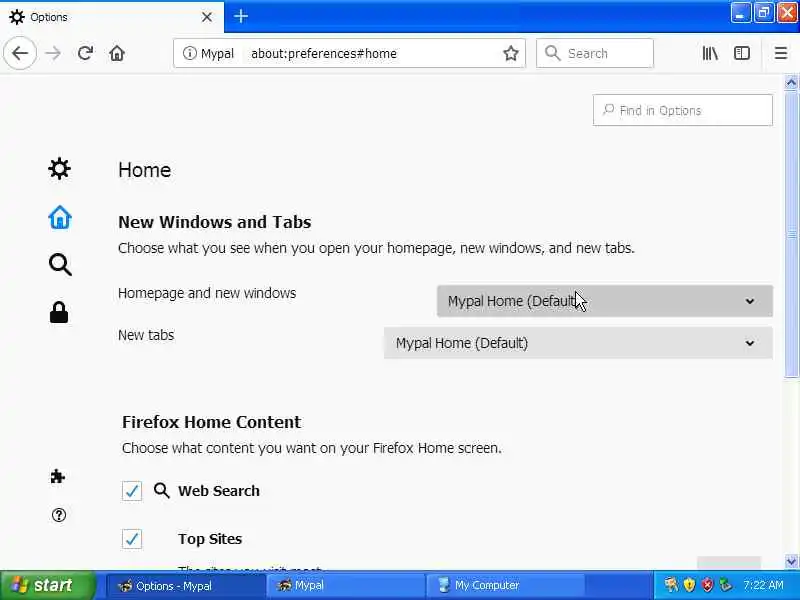The width and height of the screenshot is (800, 600).
Task: Open a new tab with plus button
Action: pyautogui.click(x=241, y=16)
